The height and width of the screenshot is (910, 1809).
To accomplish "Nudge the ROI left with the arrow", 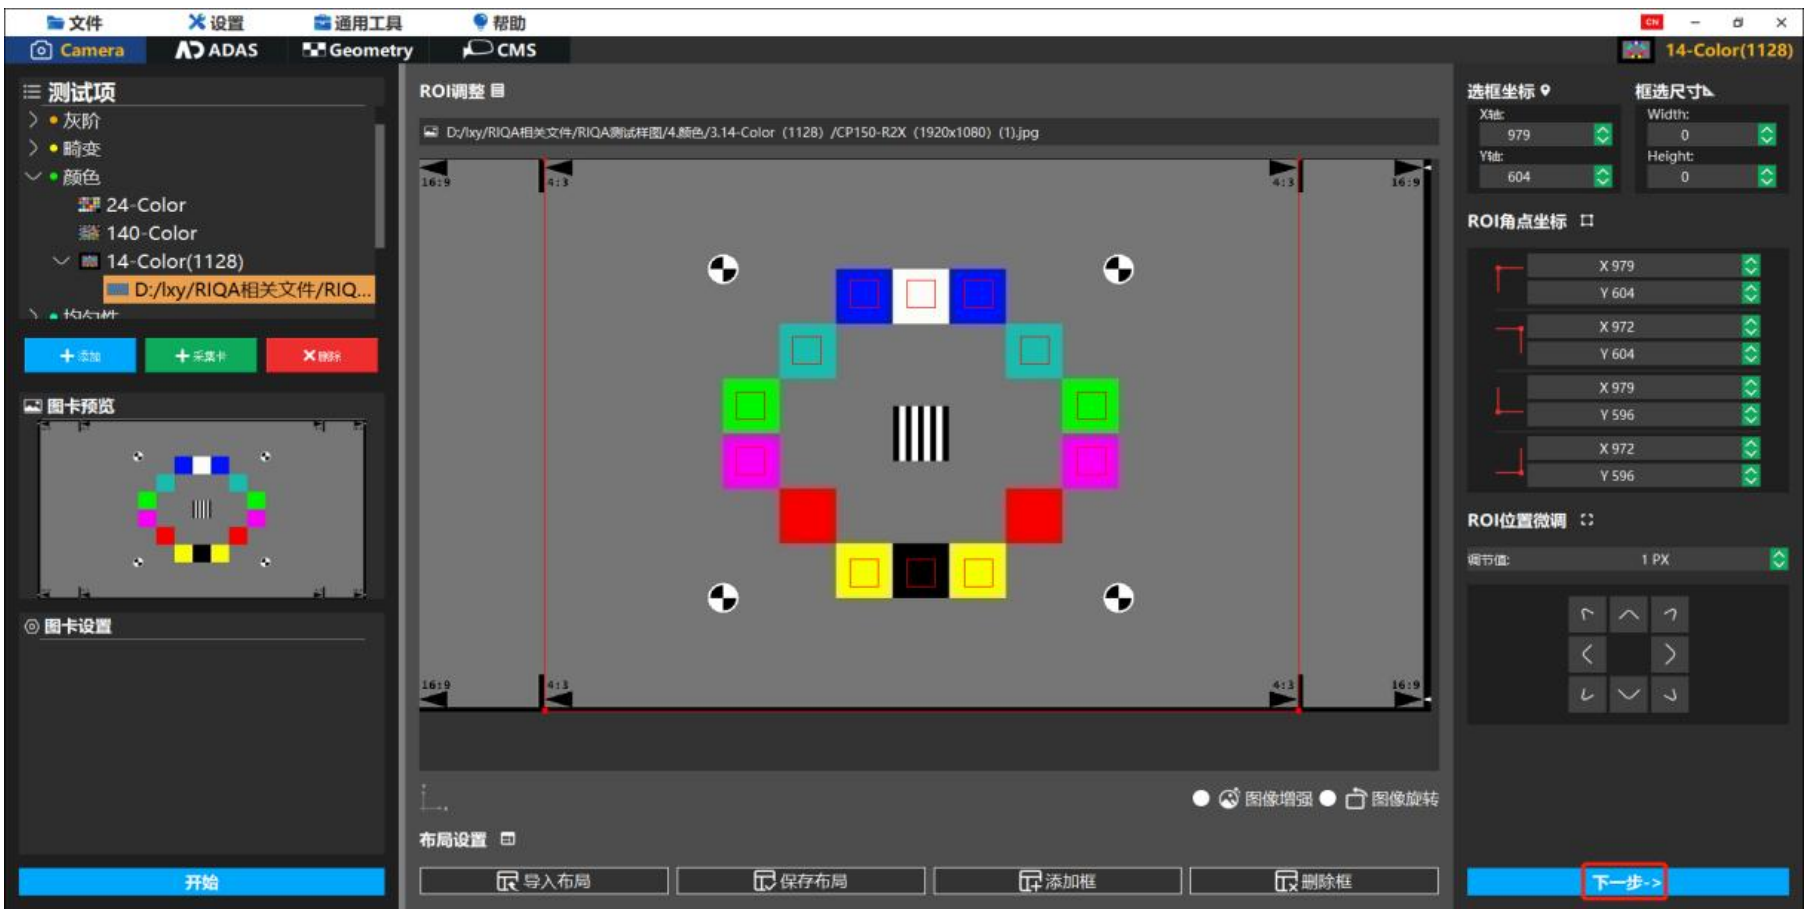I will 1587,655.
